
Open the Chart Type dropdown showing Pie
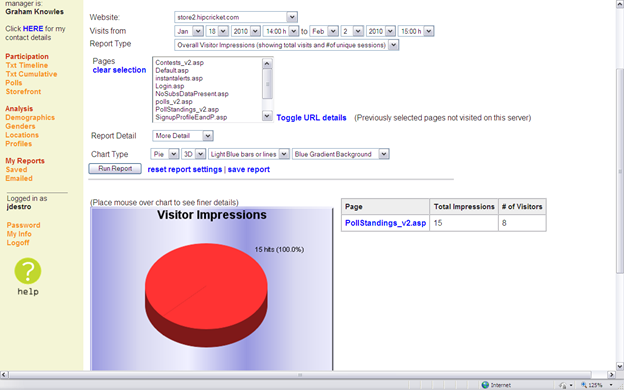click(x=165, y=154)
